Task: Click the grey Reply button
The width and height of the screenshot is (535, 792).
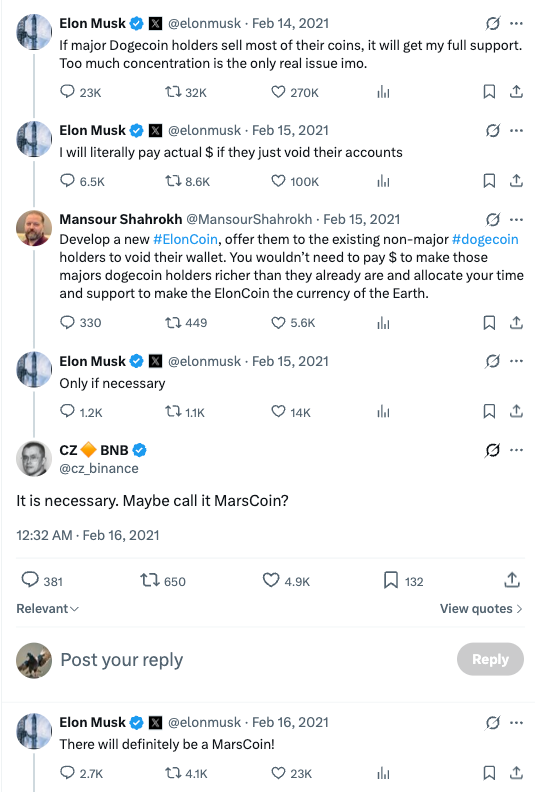Action: 490,659
